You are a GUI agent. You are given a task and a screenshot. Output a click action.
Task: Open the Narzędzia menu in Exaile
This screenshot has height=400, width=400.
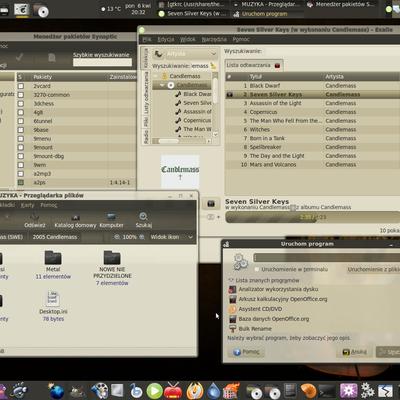[x=214, y=39]
